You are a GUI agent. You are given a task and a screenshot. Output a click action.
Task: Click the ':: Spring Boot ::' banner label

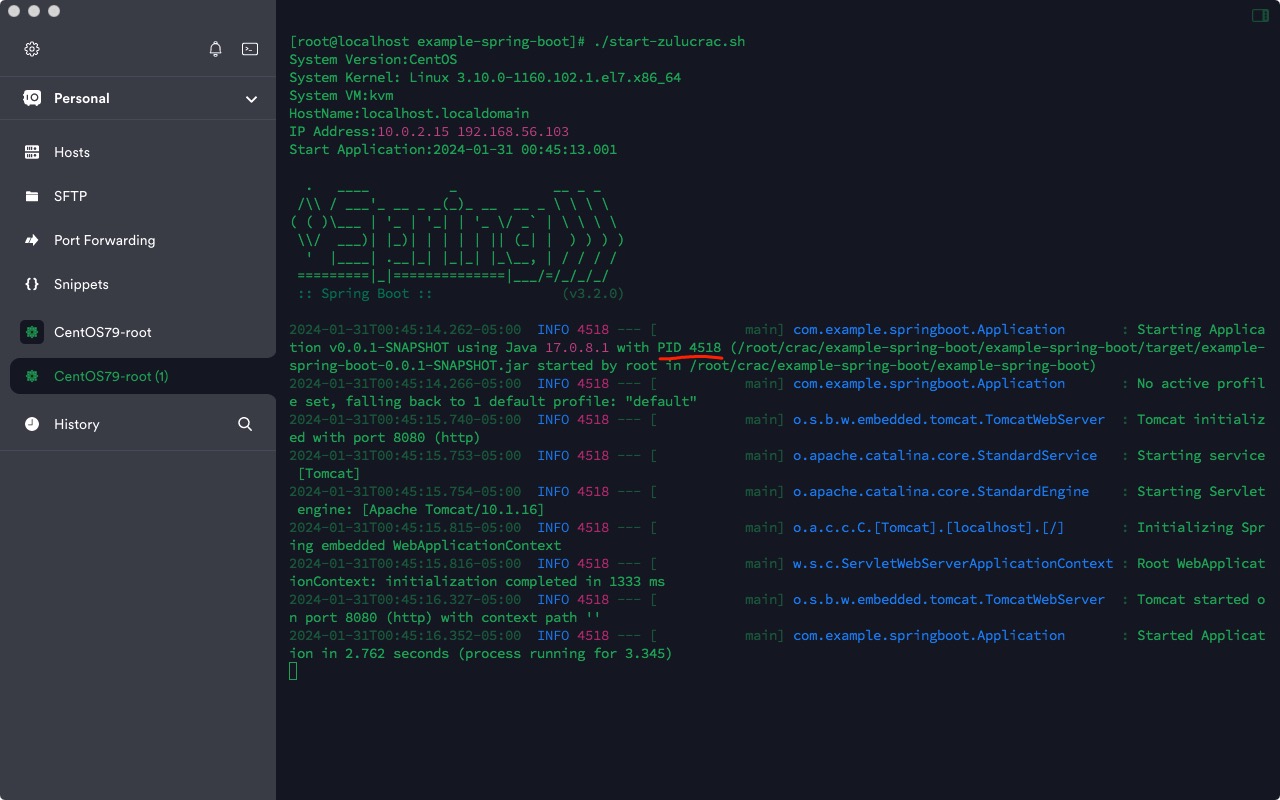click(365, 294)
